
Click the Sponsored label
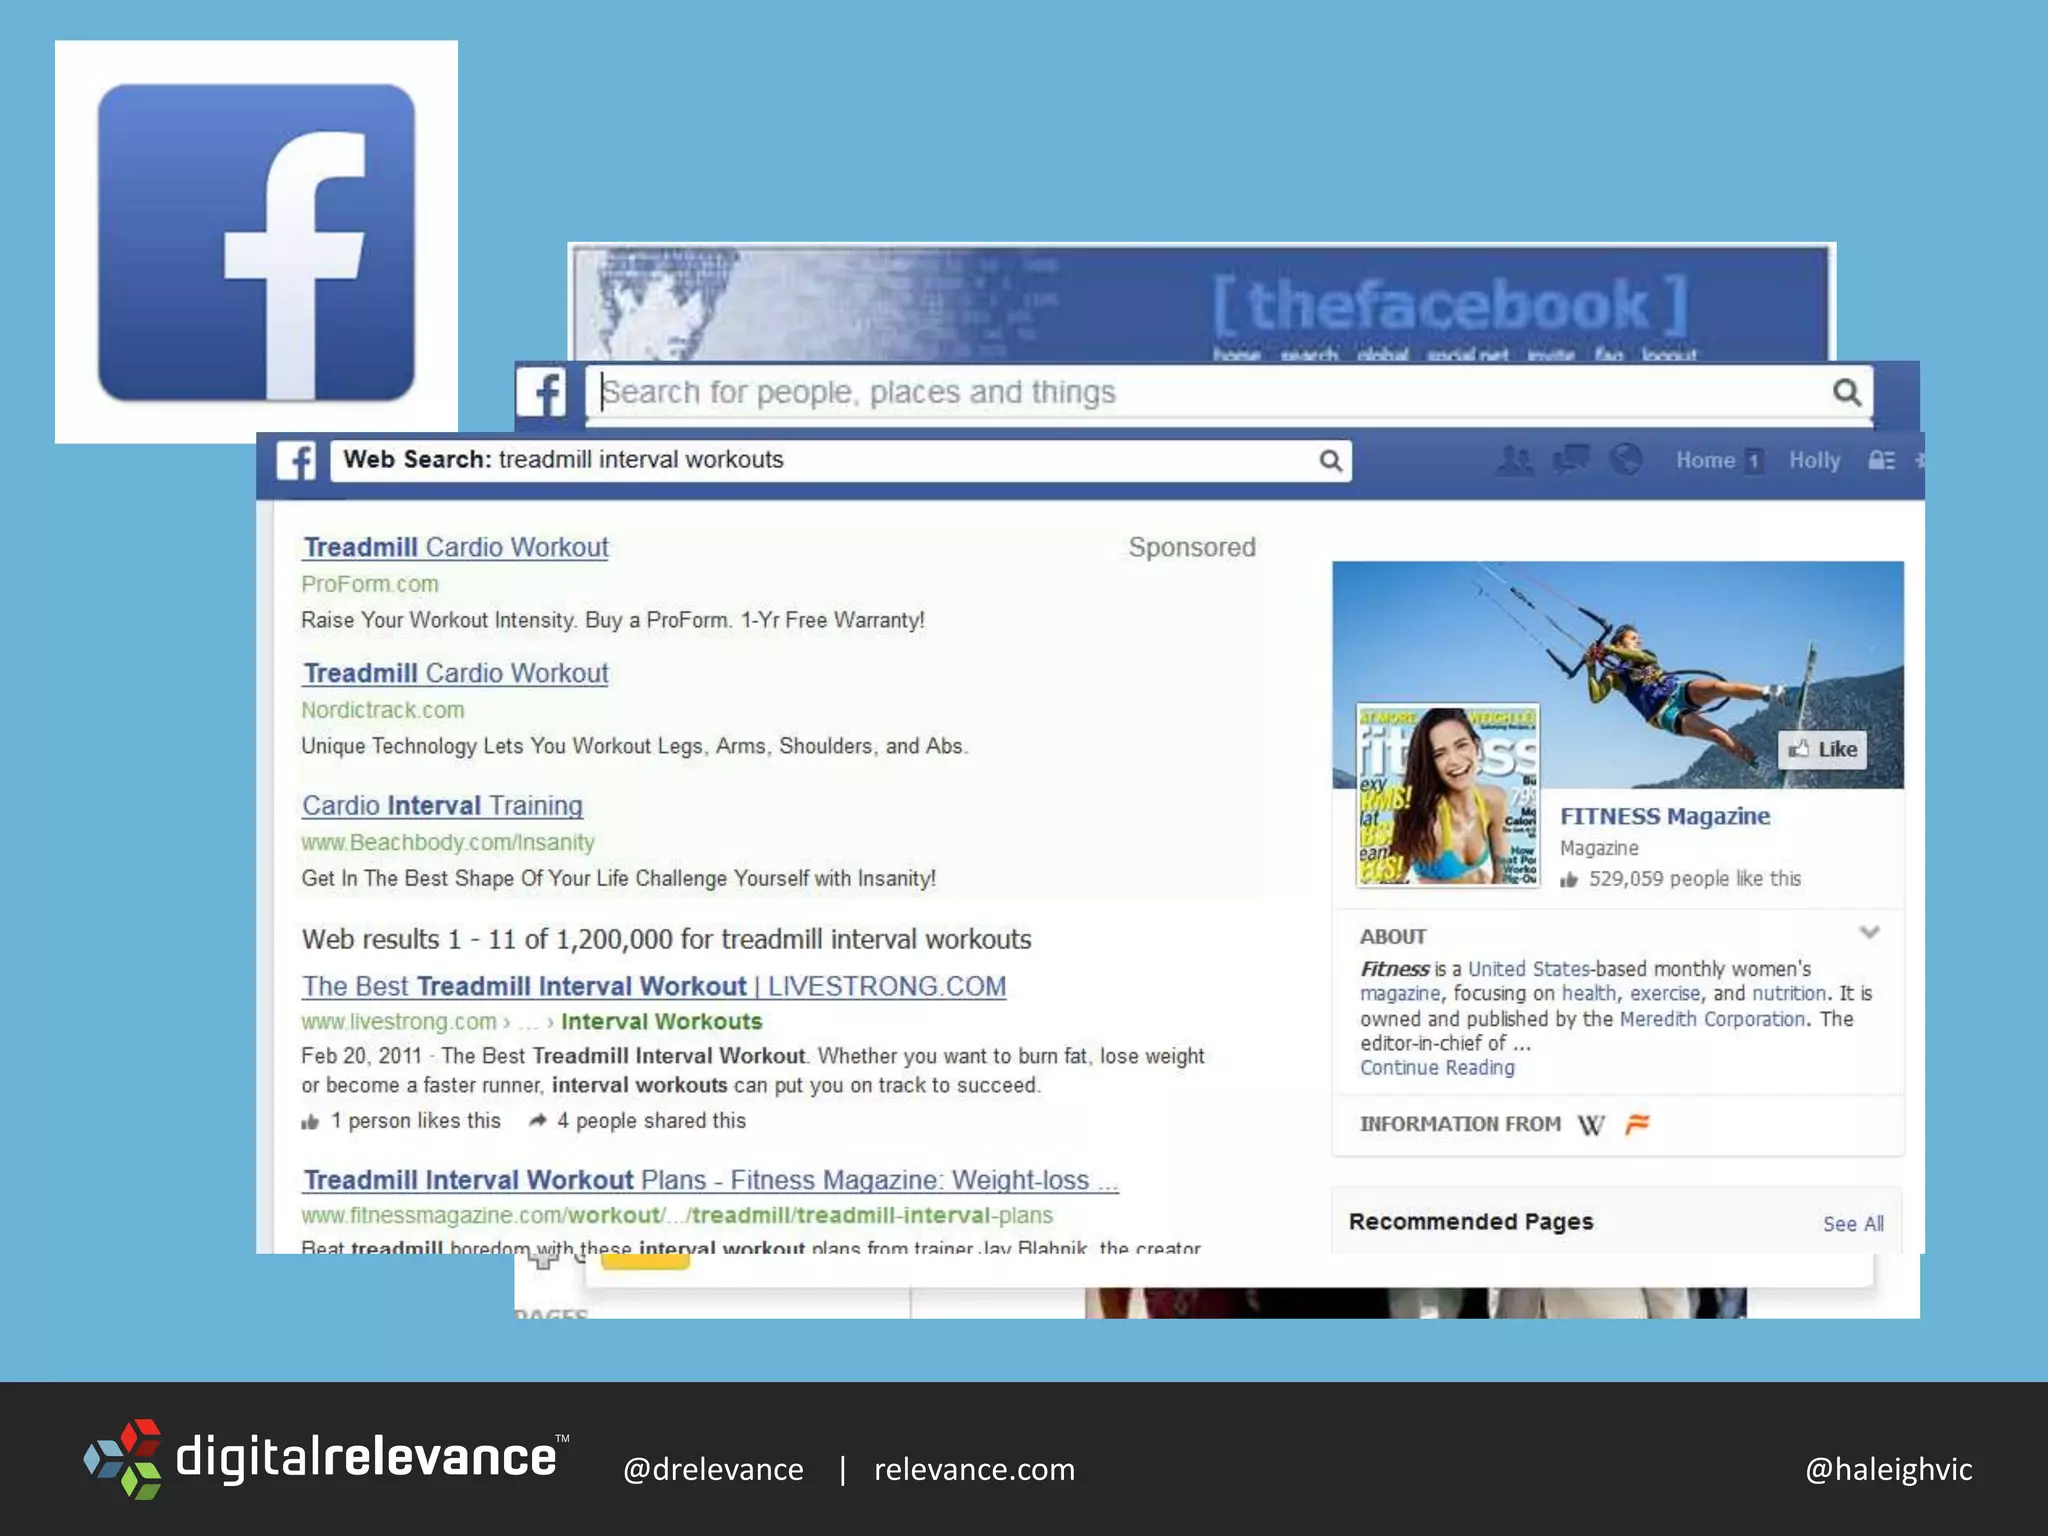coord(1192,547)
